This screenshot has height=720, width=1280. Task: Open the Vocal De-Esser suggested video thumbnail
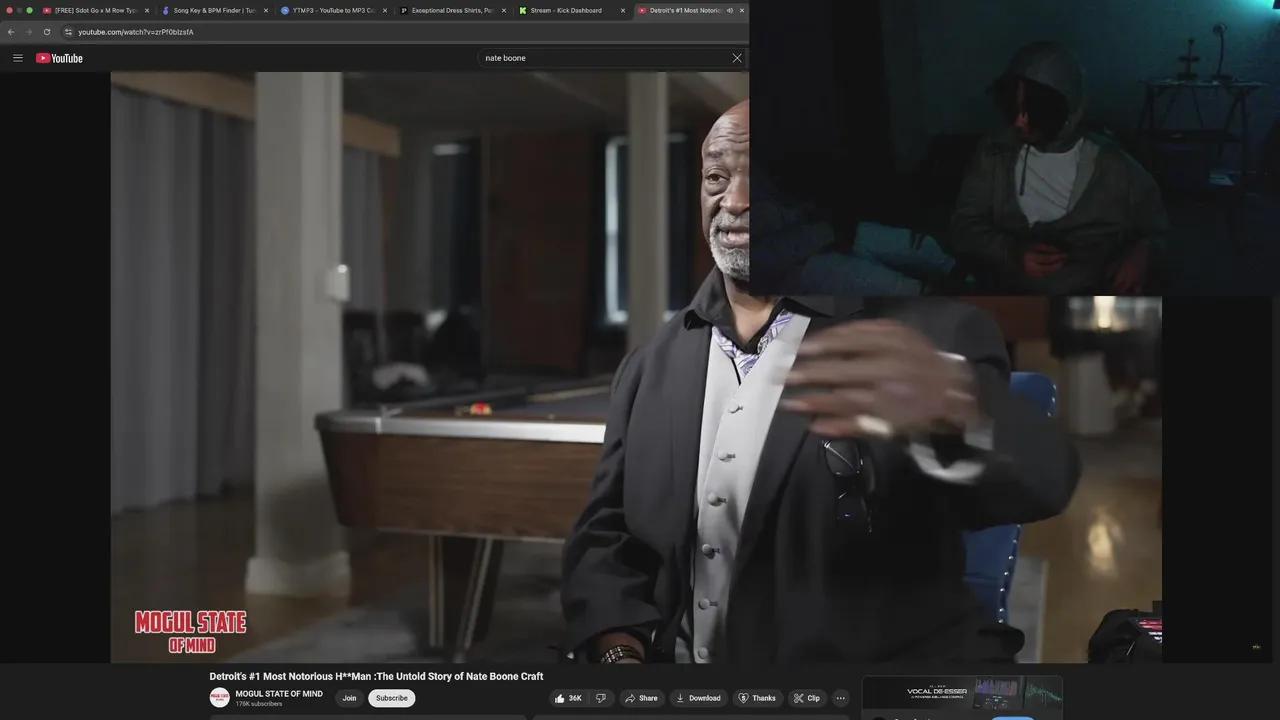pos(962,694)
